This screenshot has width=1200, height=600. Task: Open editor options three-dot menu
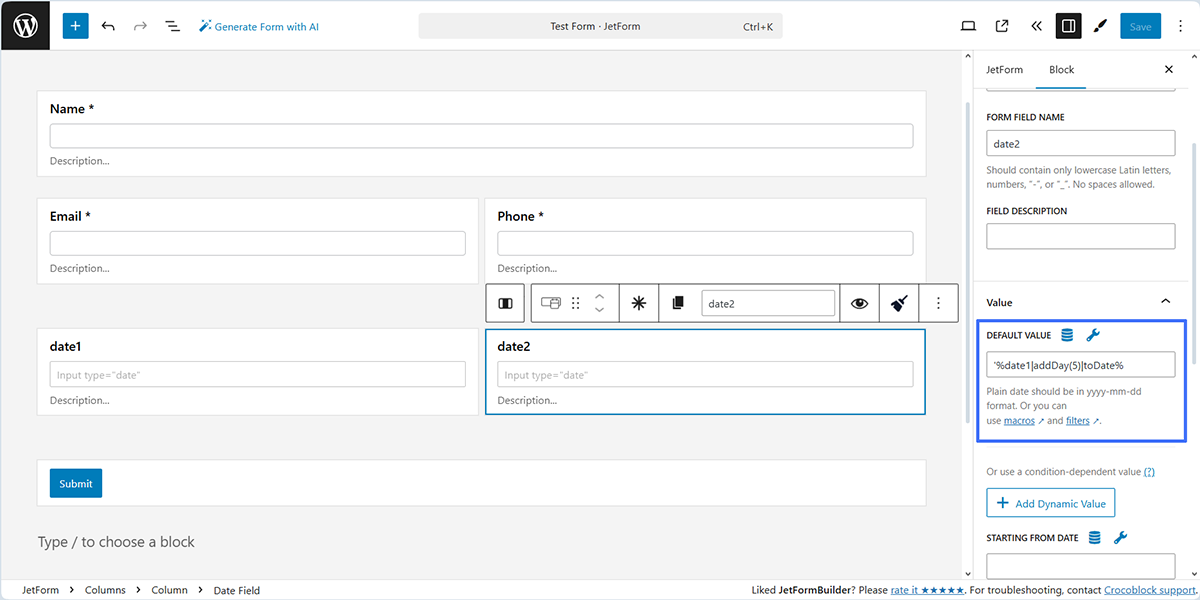1180,26
